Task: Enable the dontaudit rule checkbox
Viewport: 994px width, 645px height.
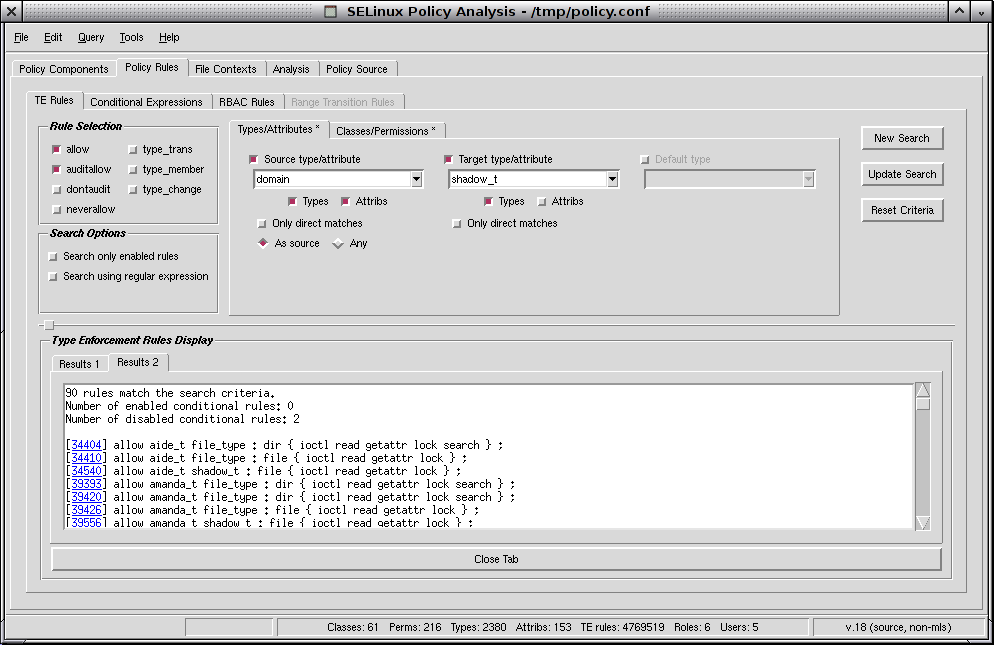Action: pyautogui.click(x=56, y=190)
